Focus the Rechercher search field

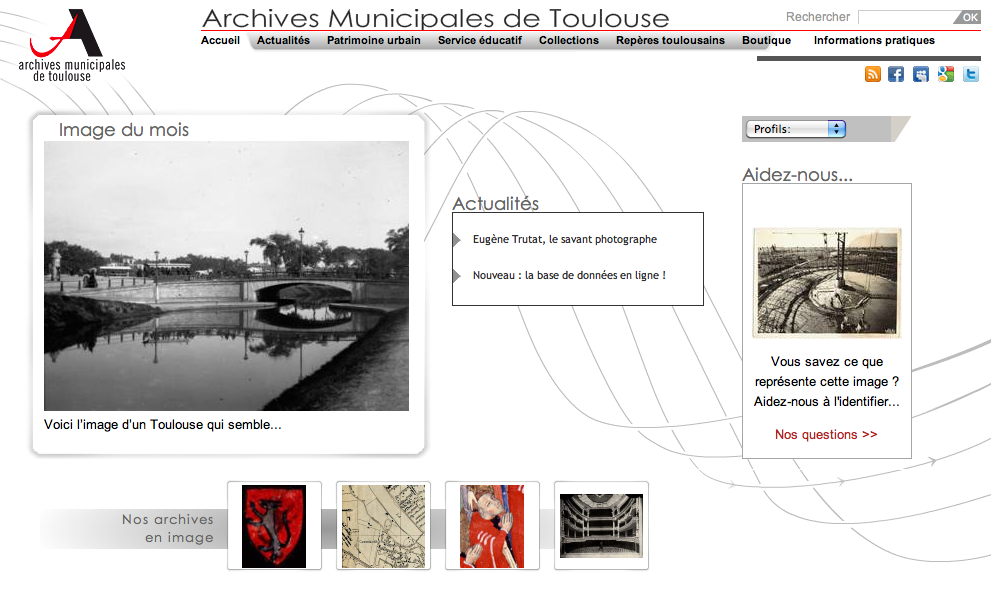tap(907, 17)
